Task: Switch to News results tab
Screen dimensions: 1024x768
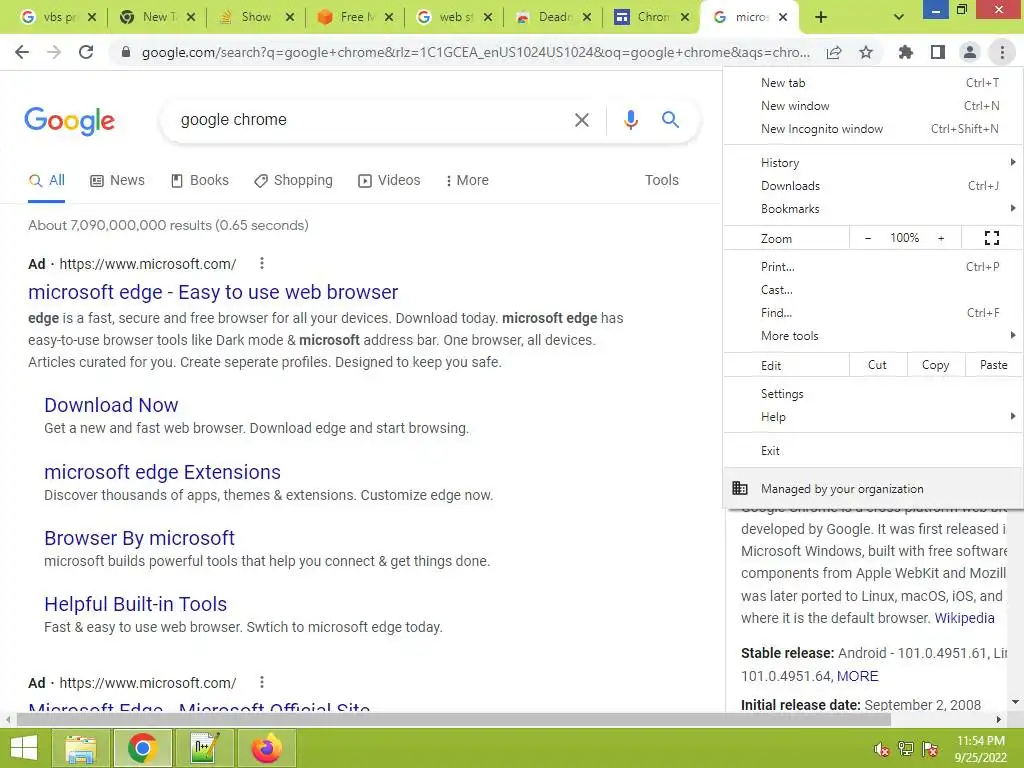Action: point(118,180)
